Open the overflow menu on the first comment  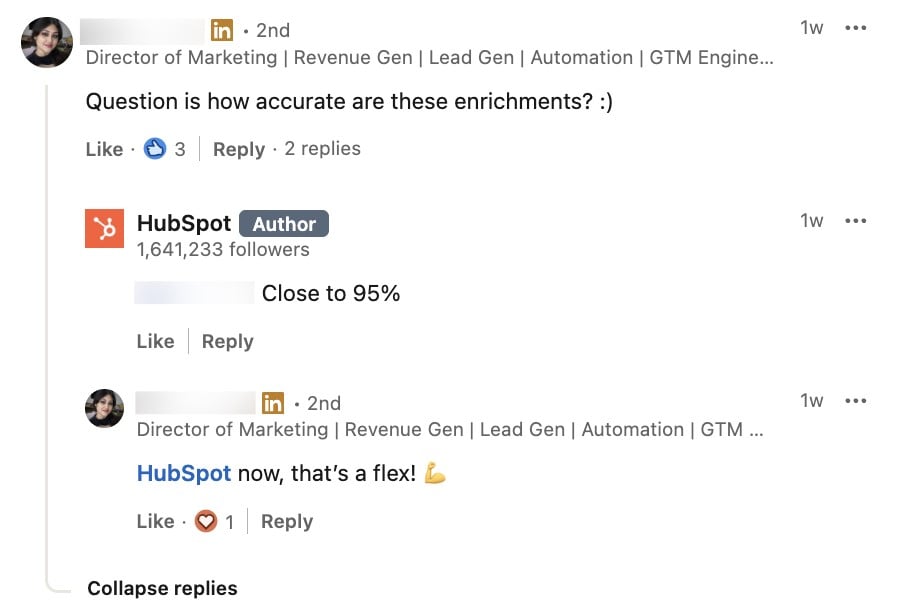point(856,27)
